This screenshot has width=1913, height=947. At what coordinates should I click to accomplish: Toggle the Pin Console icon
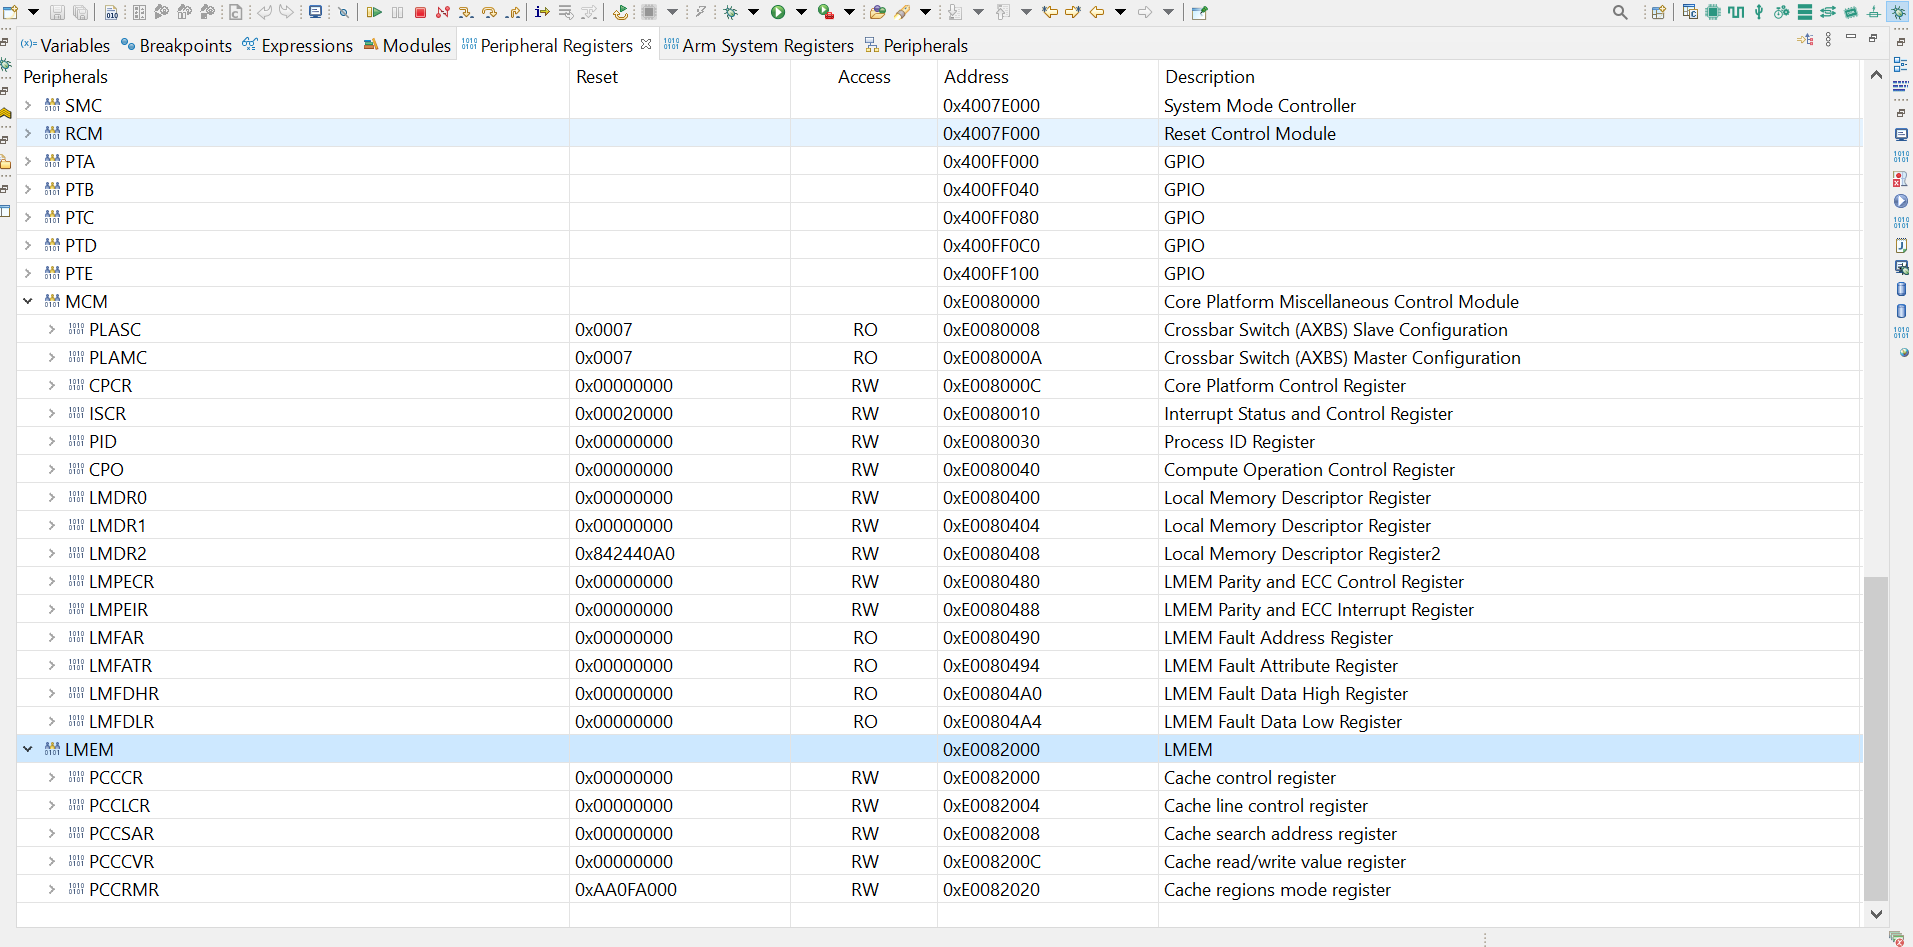pos(1198,13)
